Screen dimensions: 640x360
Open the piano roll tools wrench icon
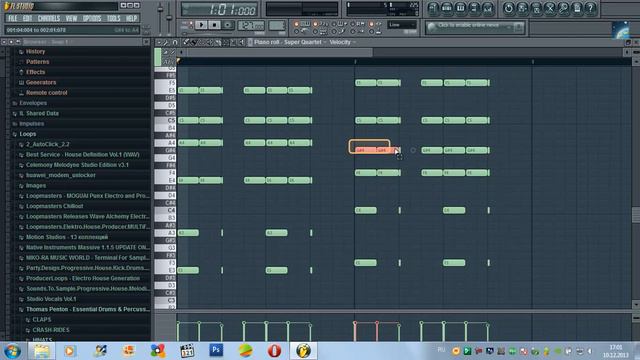pyautogui.click(x=166, y=42)
